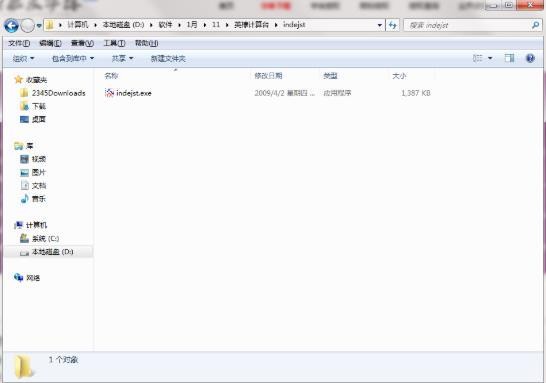546x383 pixels.
Task: Select folder 11 in the address path
Action: (x=216, y=25)
